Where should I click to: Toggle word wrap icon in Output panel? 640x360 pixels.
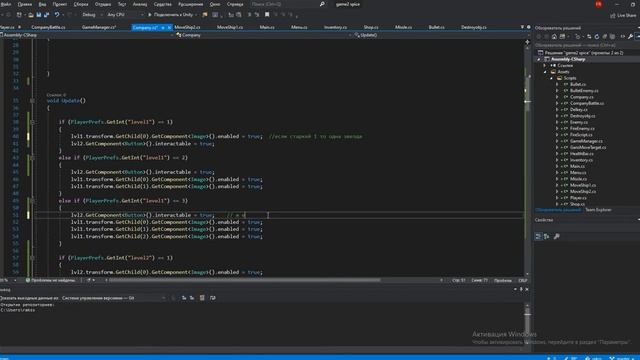(x=213, y=298)
